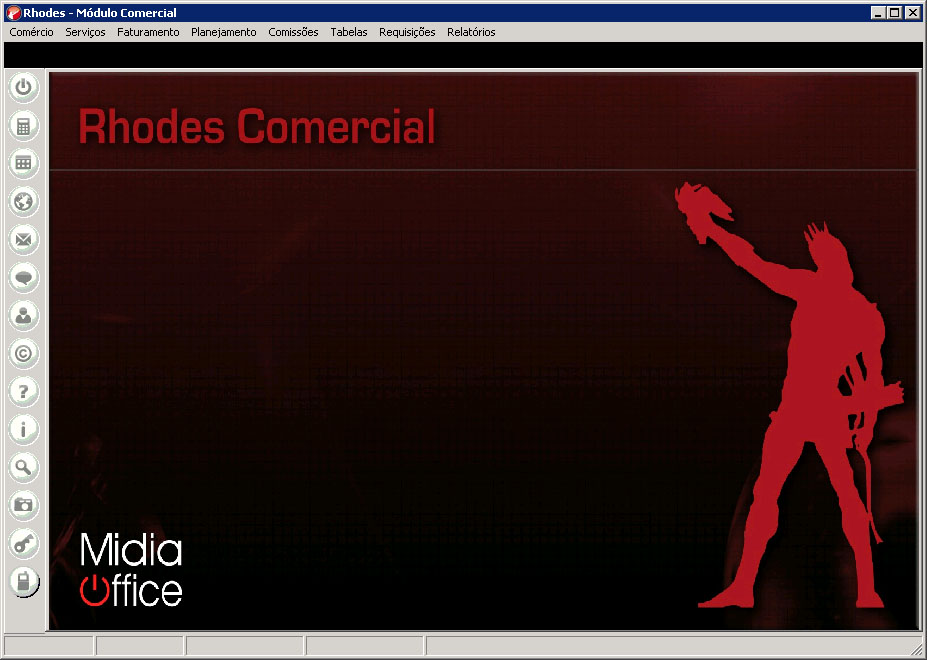Open the Comissões menu
The image size is (927, 660).
click(293, 32)
